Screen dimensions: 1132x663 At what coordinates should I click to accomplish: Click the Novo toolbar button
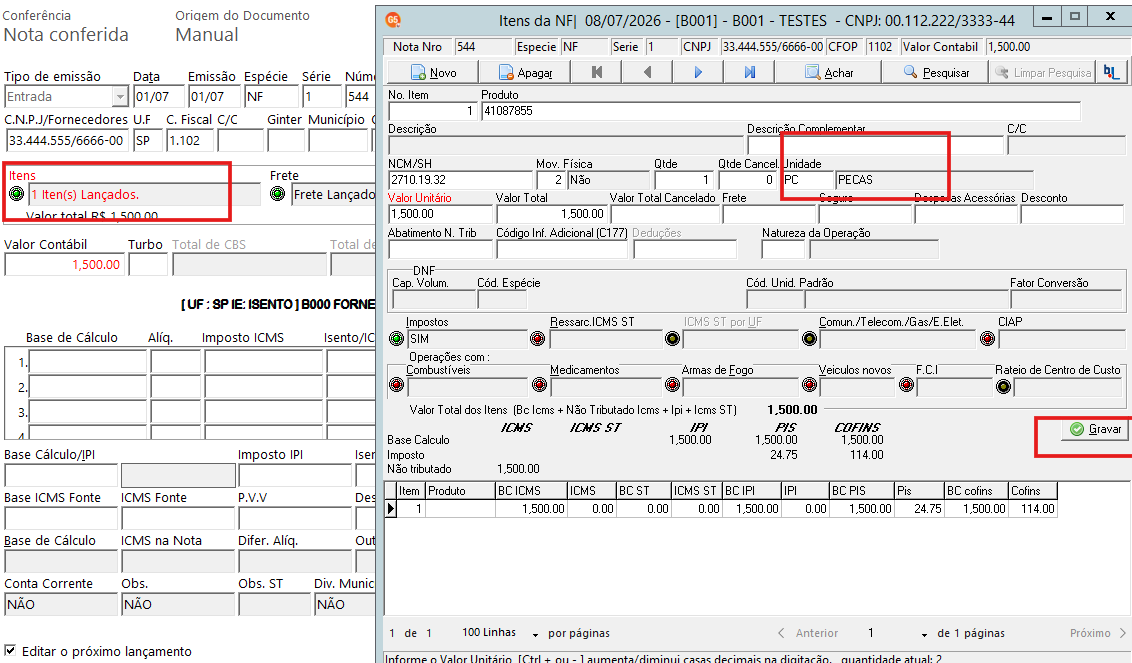(x=433, y=72)
